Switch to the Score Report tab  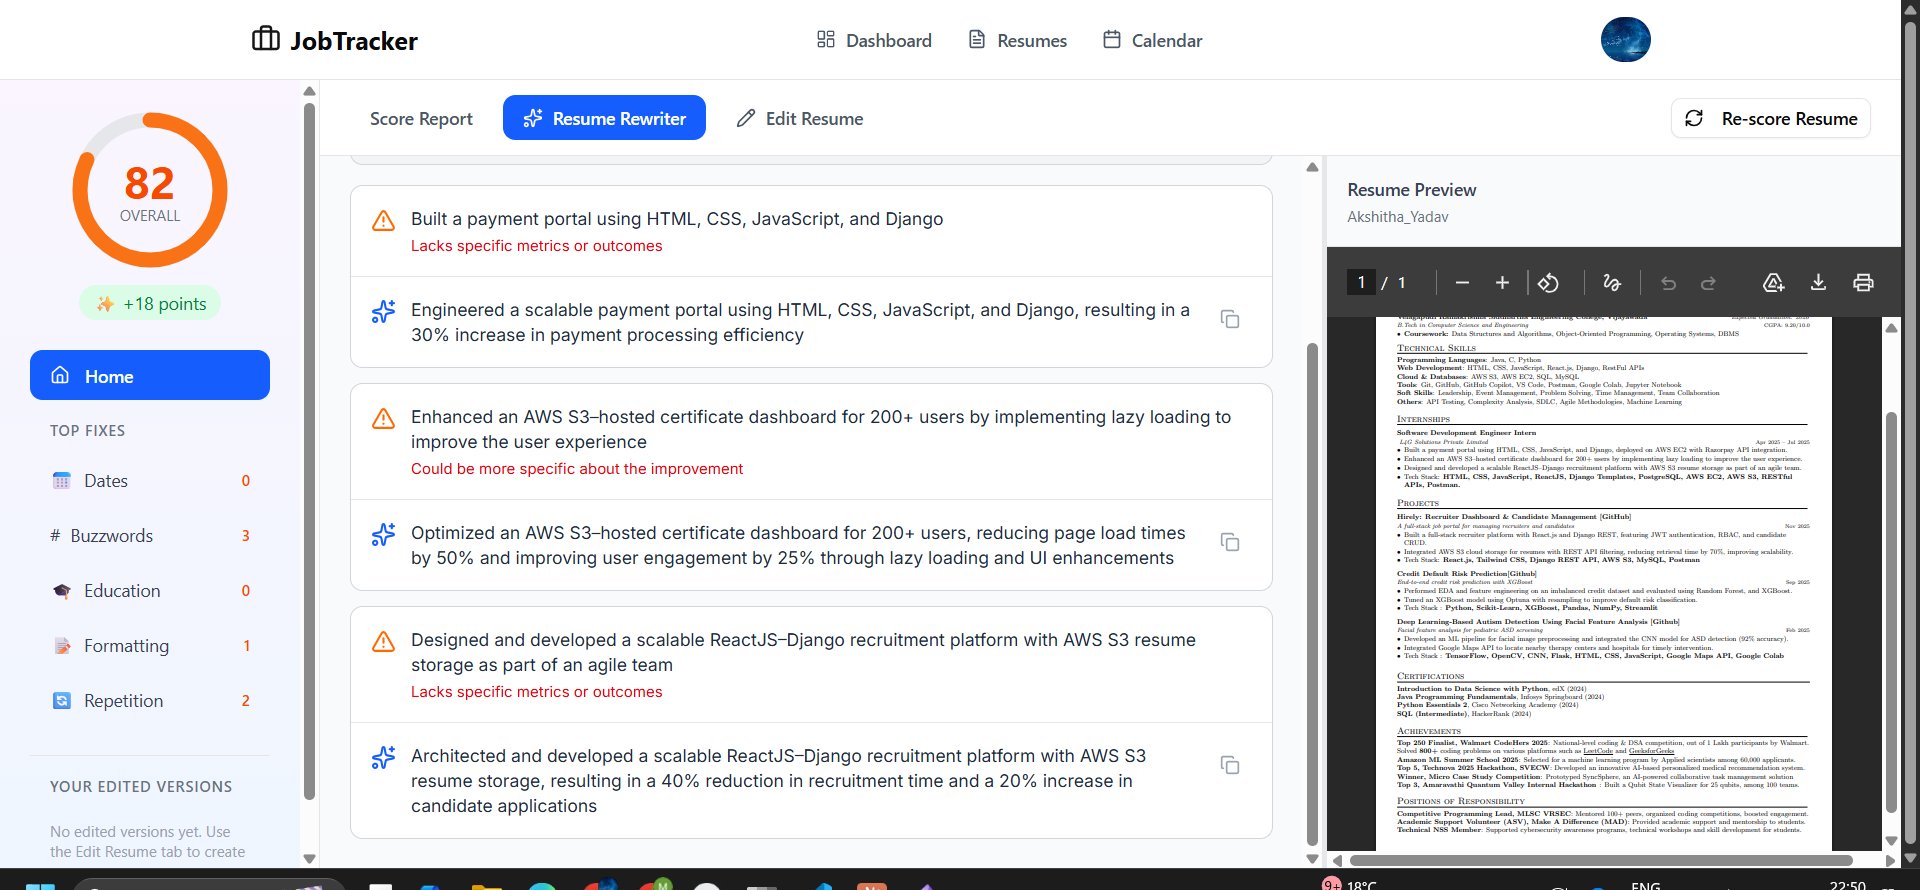pos(421,118)
